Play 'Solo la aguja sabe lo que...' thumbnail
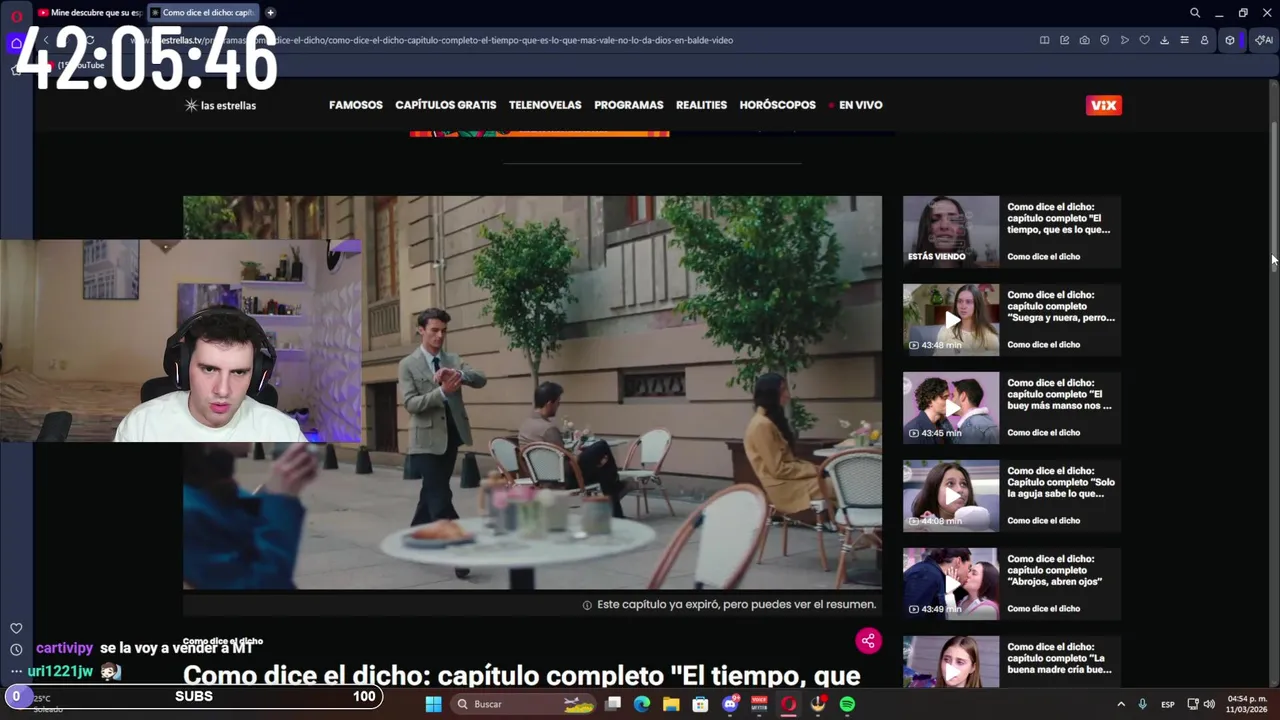This screenshot has width=1280, height=720. (951, 496)
